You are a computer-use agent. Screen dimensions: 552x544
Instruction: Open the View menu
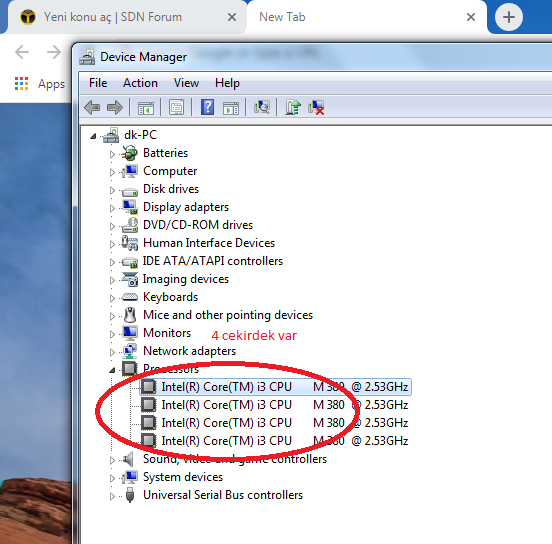pos(186,83)
